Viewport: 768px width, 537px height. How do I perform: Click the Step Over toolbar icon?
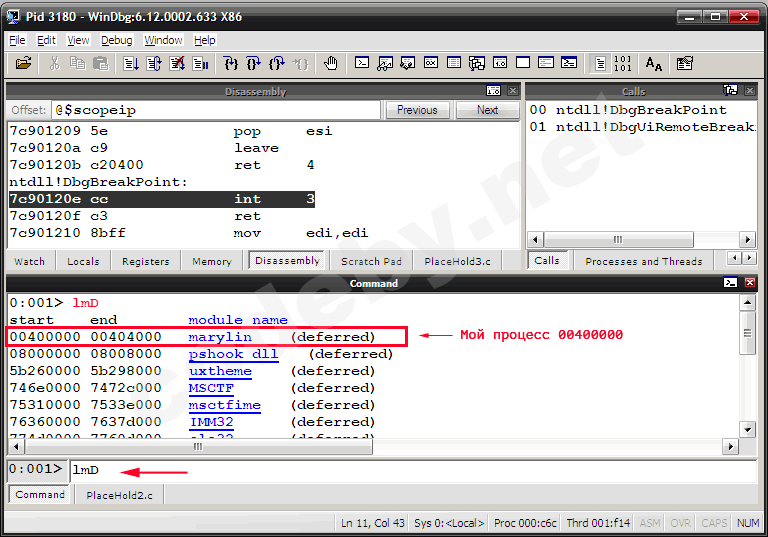[x=254, y=63]
